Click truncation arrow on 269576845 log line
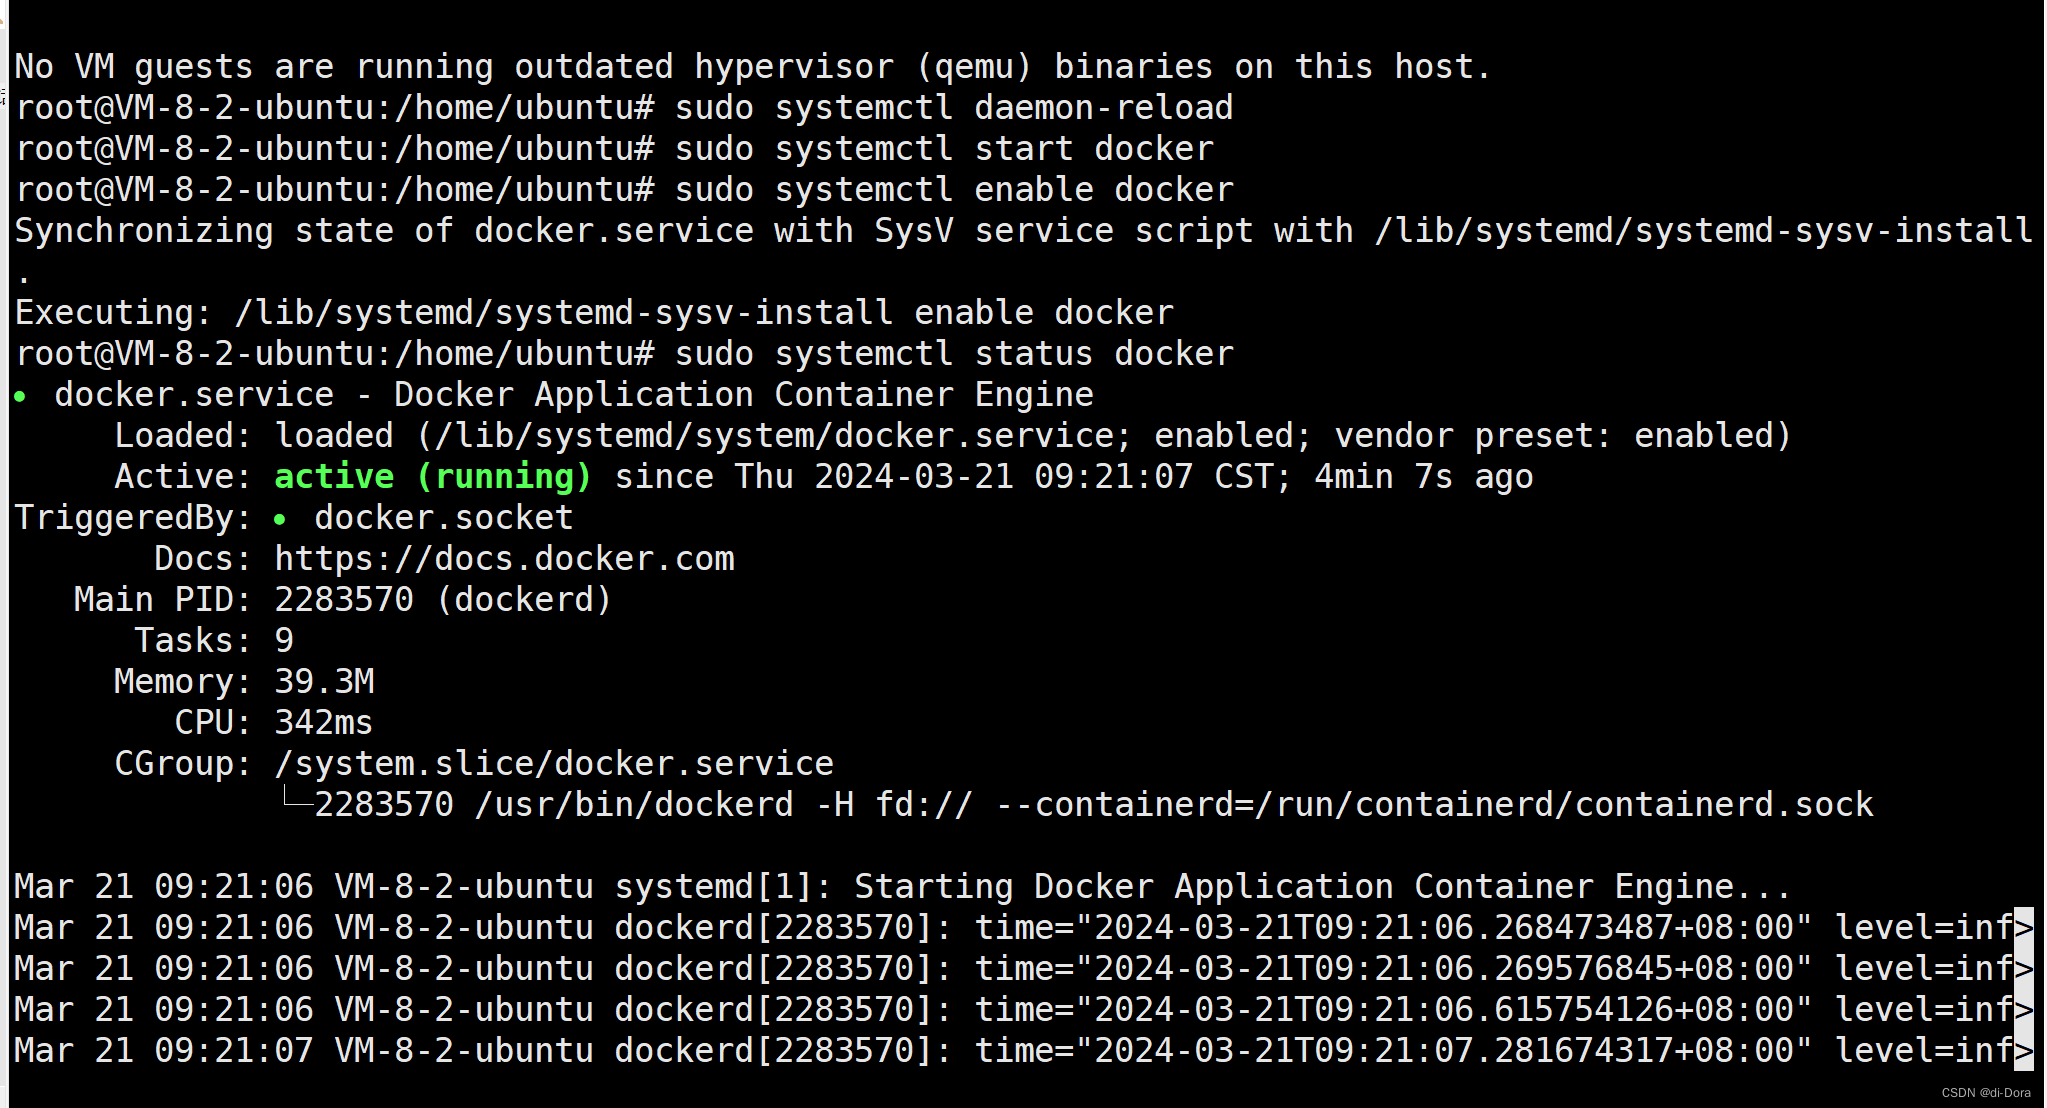Viewport: 2047px width, 1108px height. pyautogui.click(x=2023, y=969)
